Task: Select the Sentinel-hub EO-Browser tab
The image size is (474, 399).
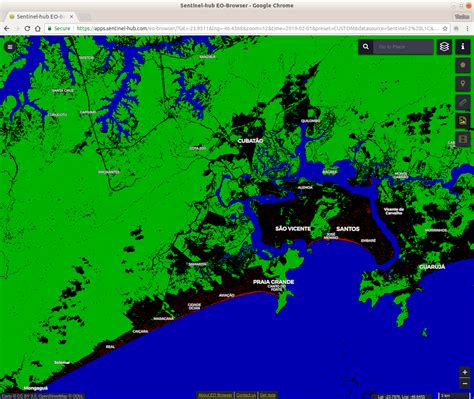Action: [x=40, y=16]
